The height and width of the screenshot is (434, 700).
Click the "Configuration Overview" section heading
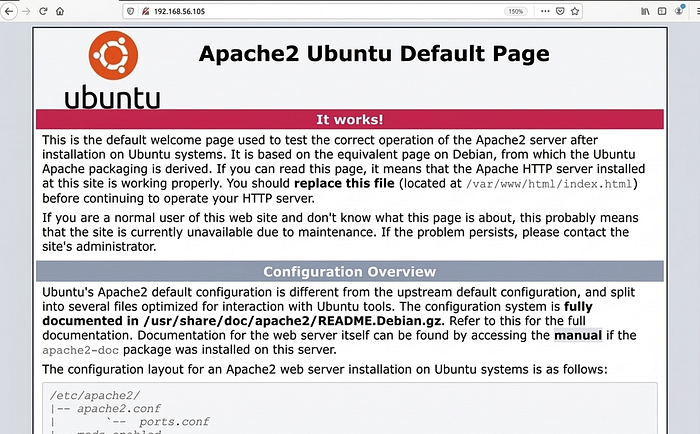[x=350, y=271]
